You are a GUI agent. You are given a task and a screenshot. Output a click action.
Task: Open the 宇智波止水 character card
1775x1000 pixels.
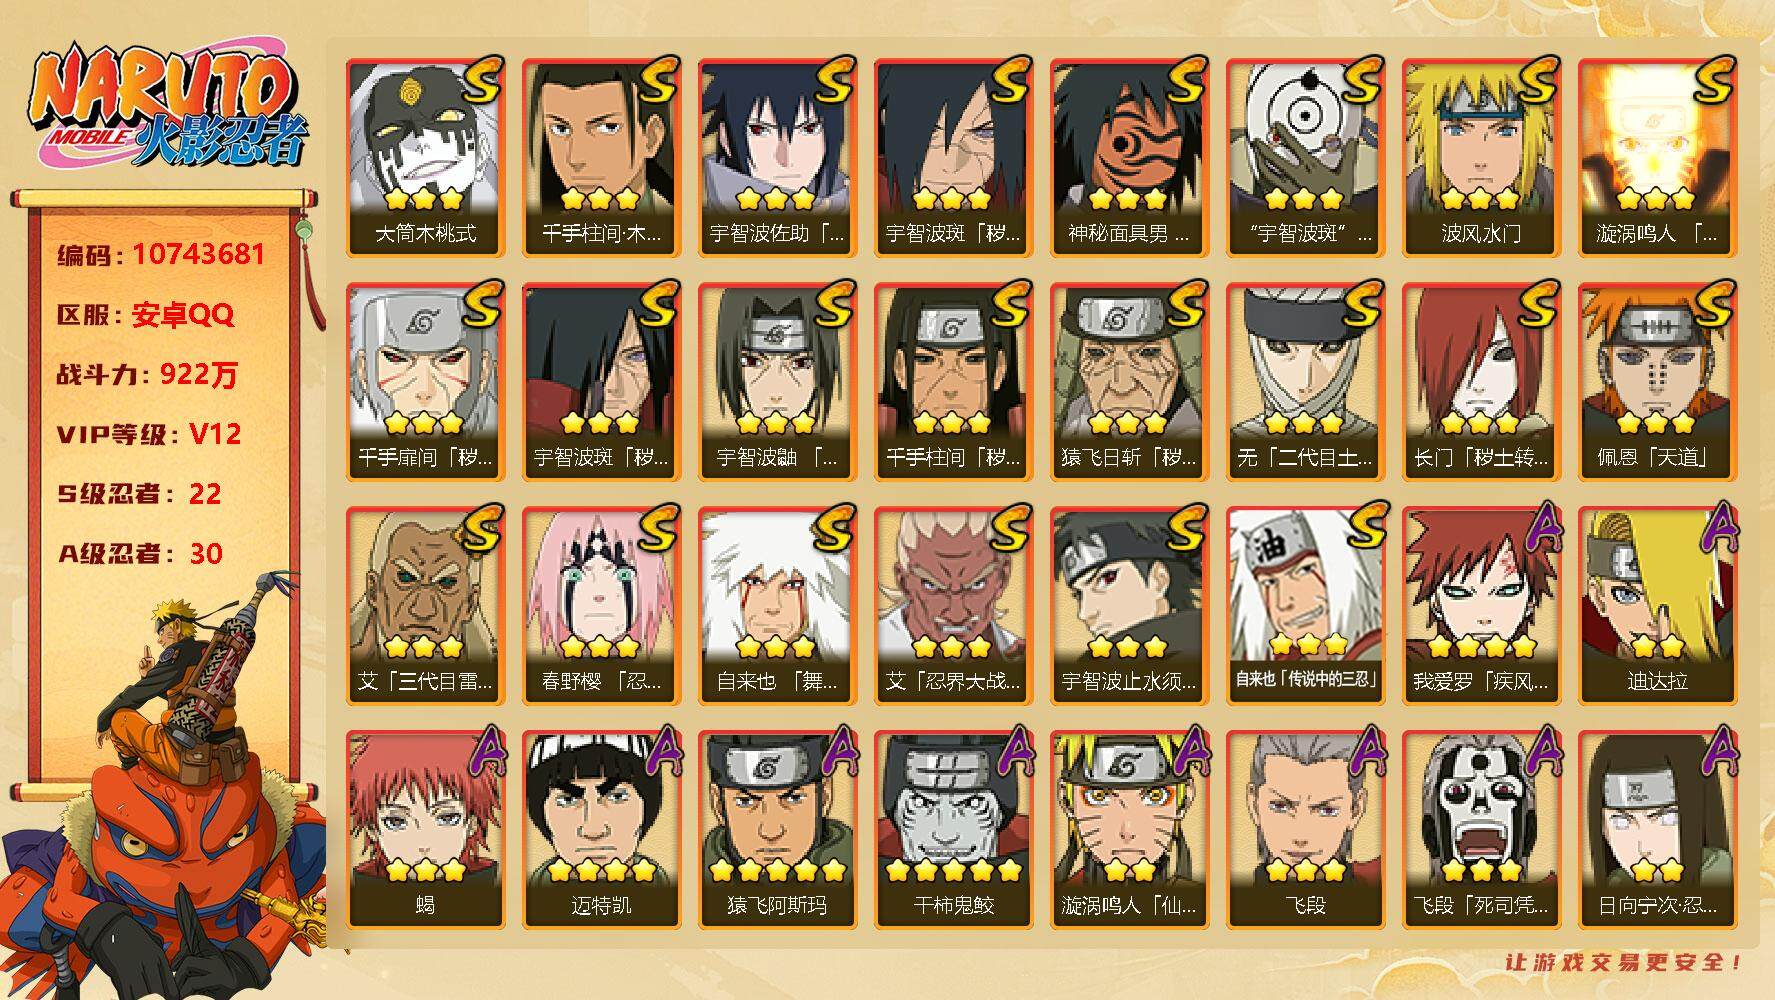(x=1129, y=606)
